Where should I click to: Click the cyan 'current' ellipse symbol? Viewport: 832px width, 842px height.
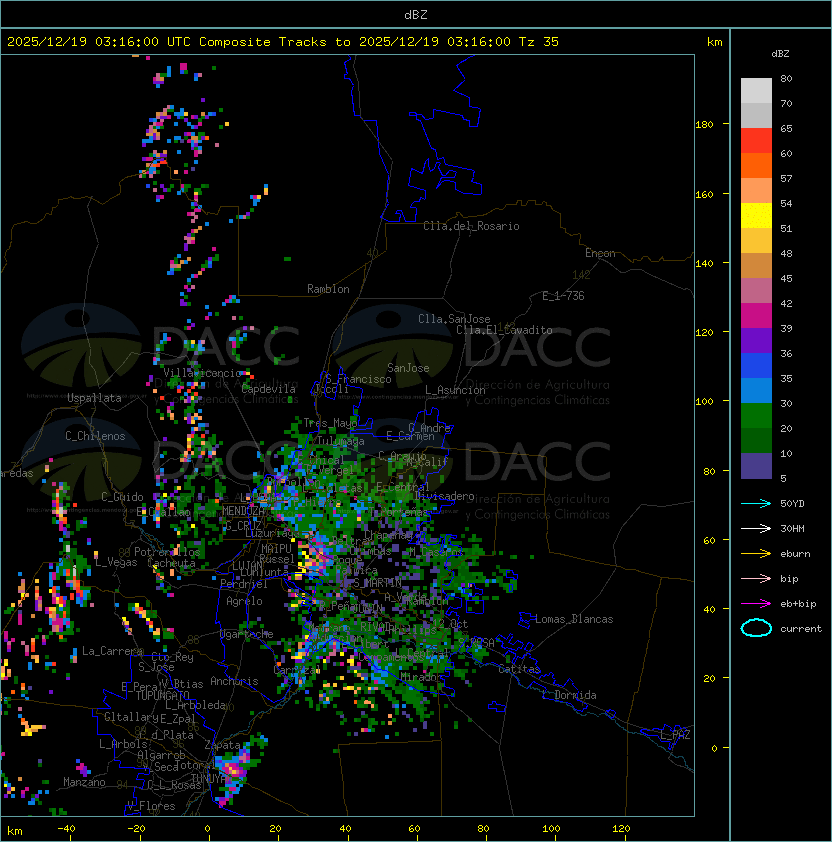tap(756, 628)
